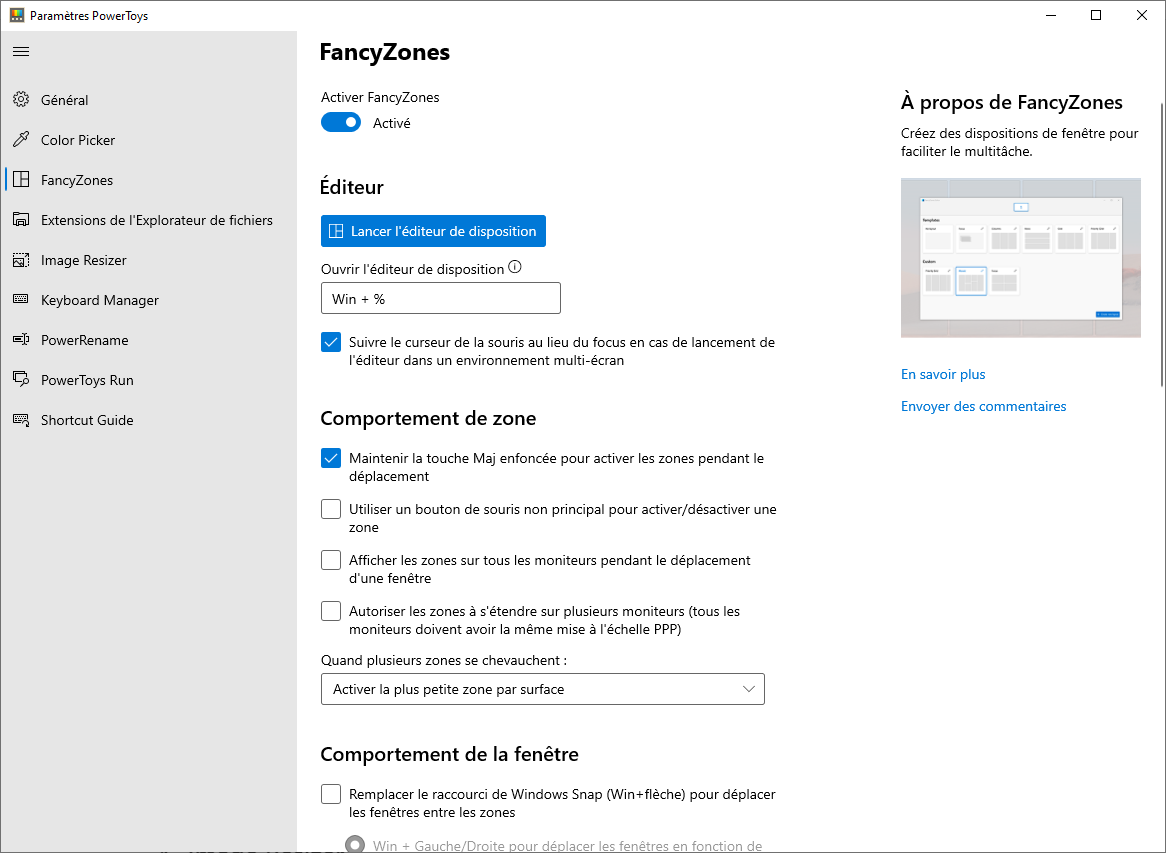Open the Général settings page

[151, 100]
